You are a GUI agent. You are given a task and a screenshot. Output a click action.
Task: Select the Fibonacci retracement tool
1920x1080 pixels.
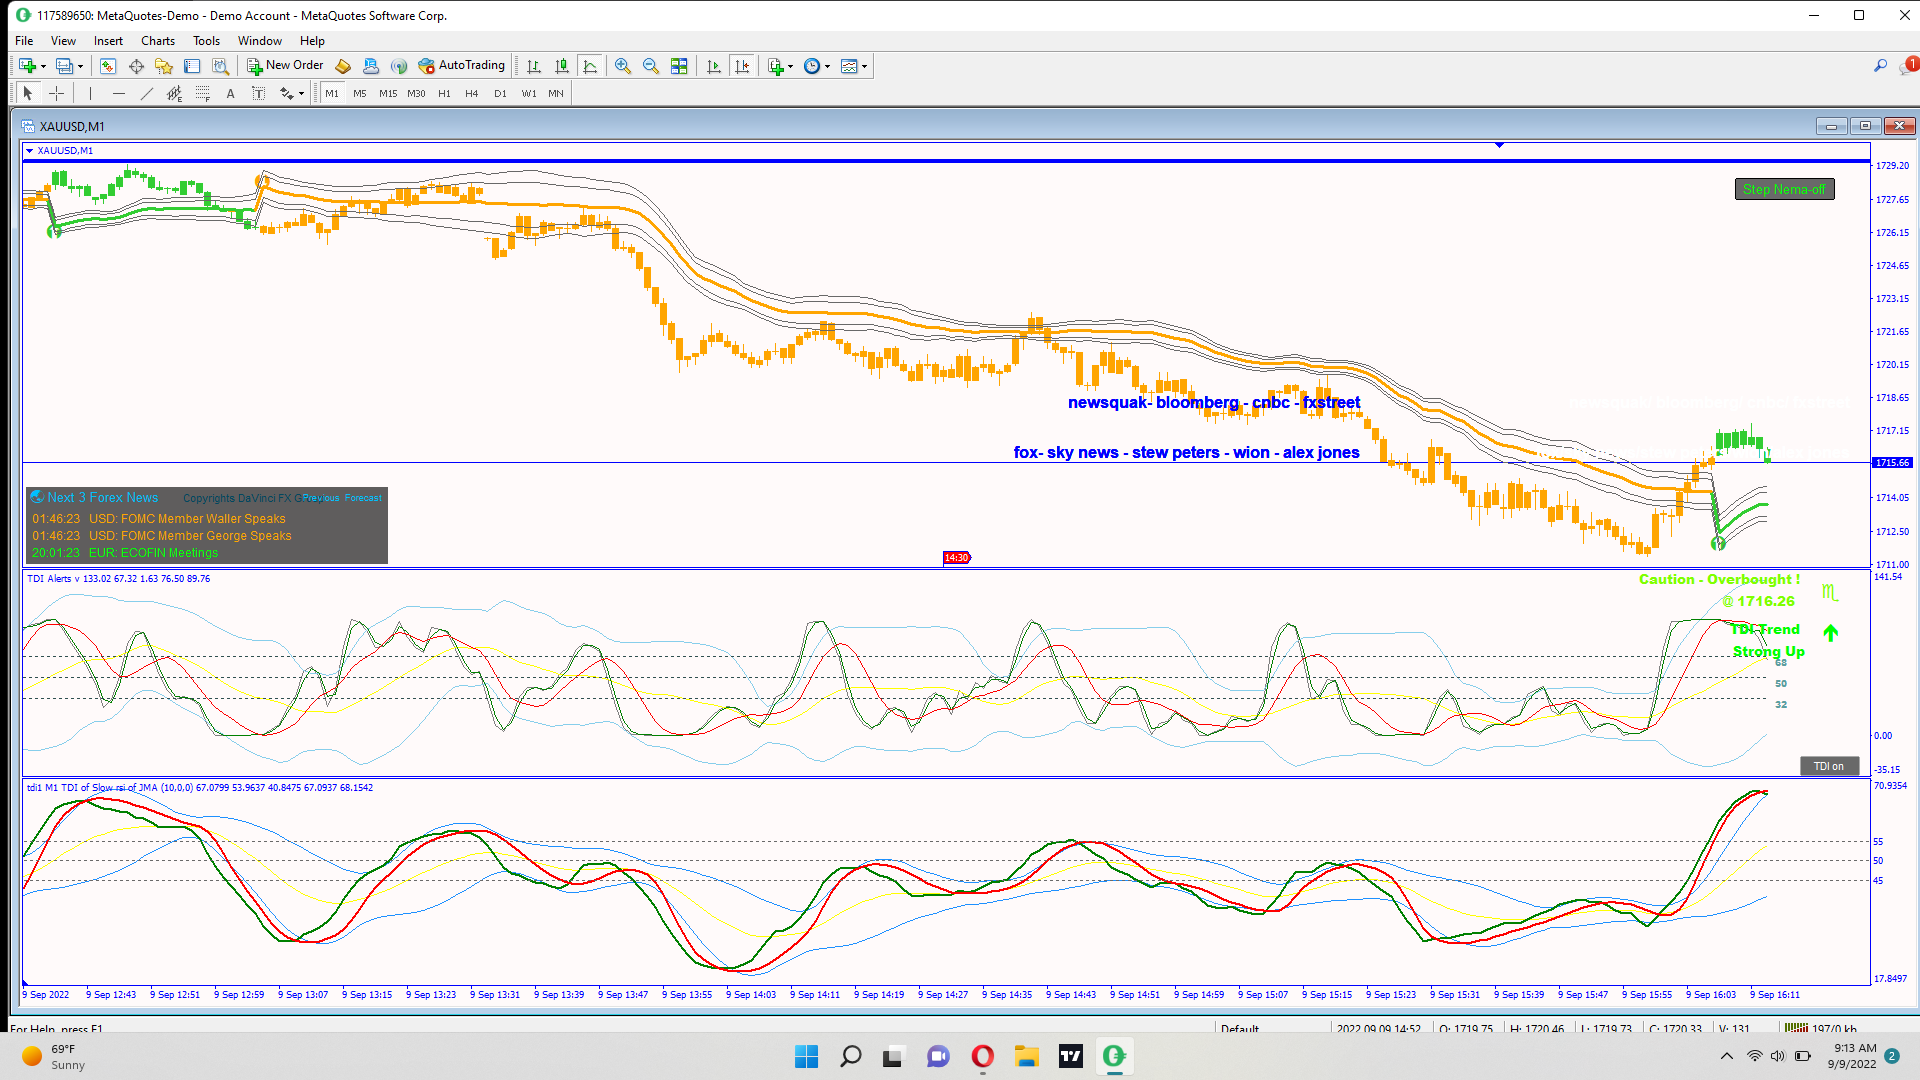[x=203, y=93]
